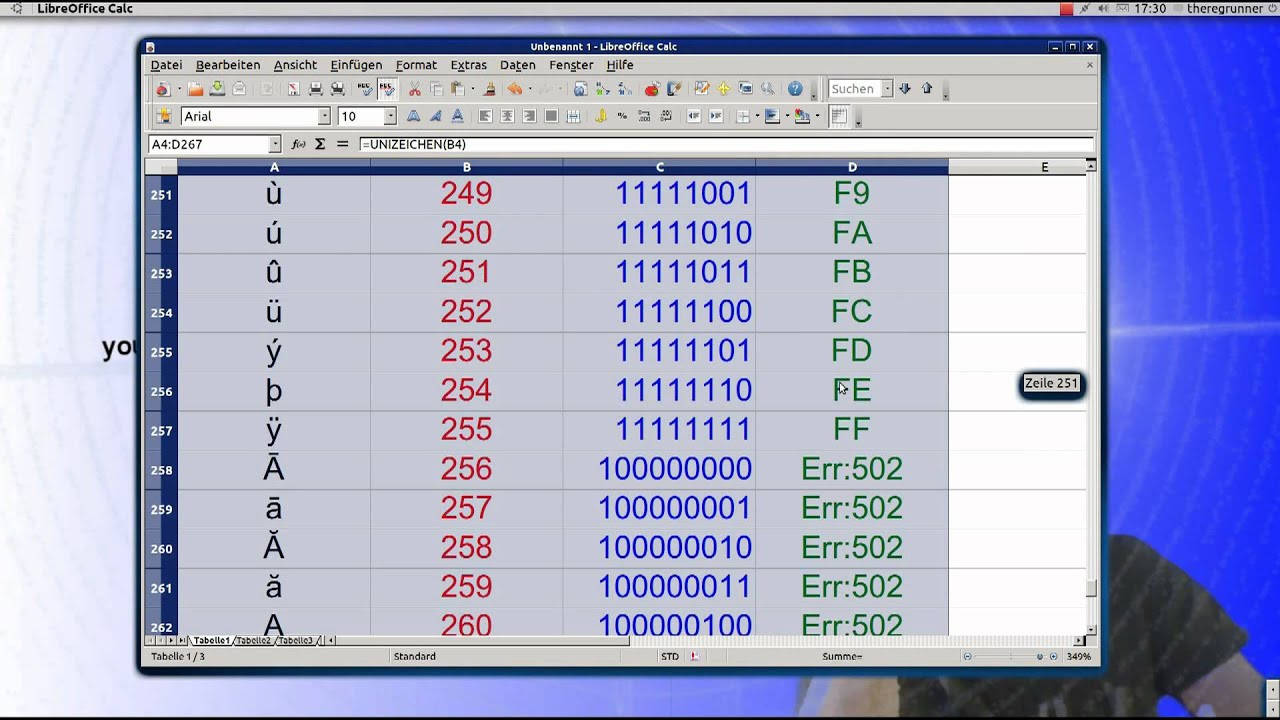Click the email document envelope icon
Screen dimensions: 1280x720
(x=239, y=89)
